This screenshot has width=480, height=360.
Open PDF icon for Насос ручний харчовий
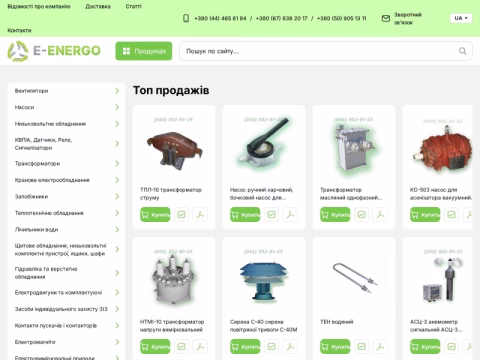(290, 215)
